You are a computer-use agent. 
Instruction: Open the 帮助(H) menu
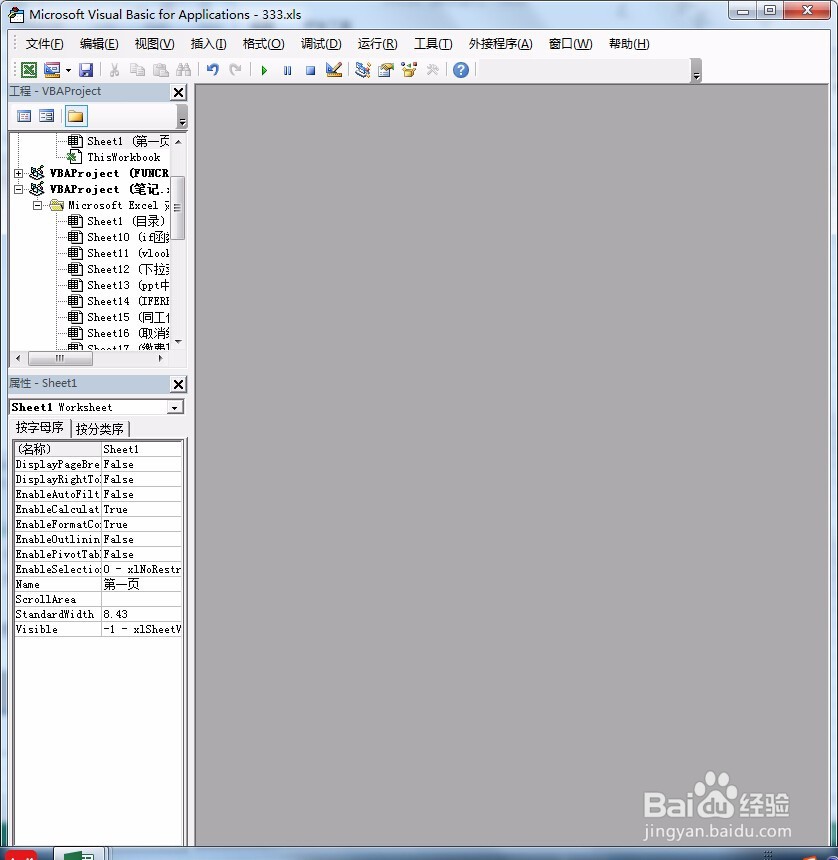coord(629,44)
